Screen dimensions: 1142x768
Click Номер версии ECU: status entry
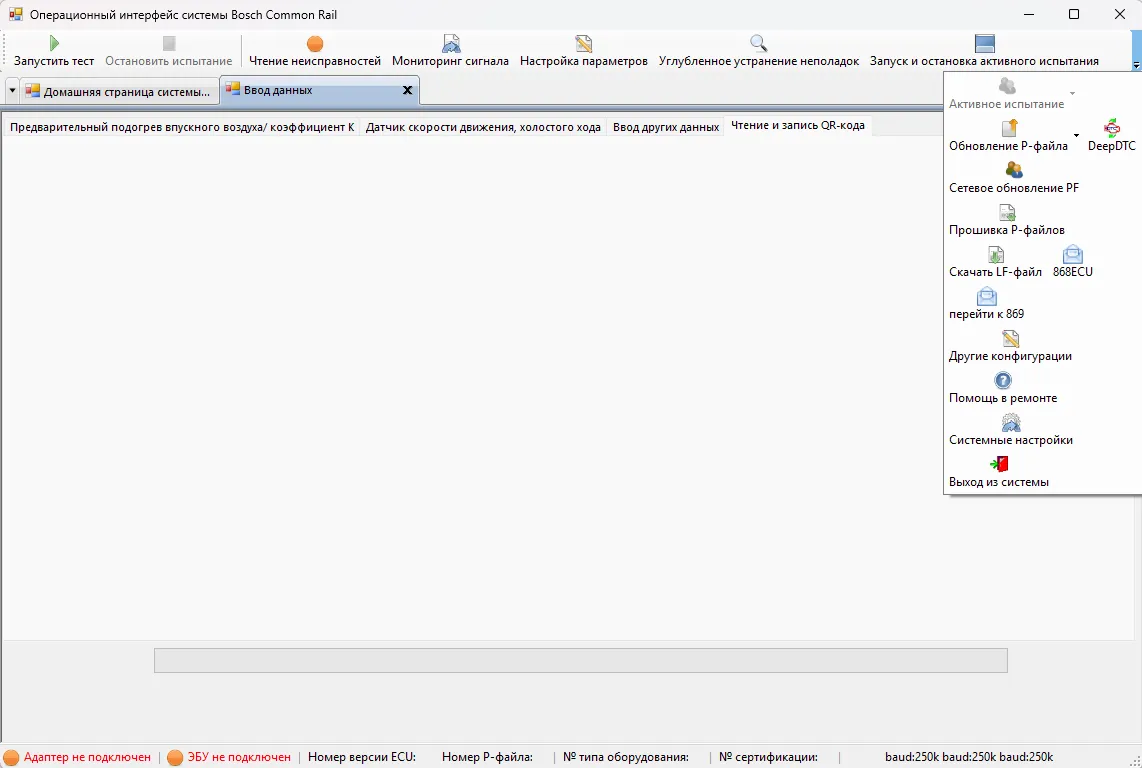[x=362, y=758]
